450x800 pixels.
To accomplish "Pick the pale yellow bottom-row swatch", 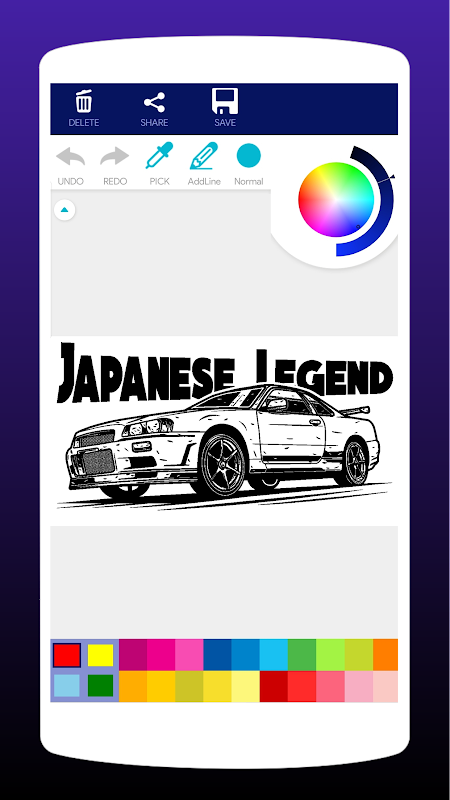I will click(245, 686).
